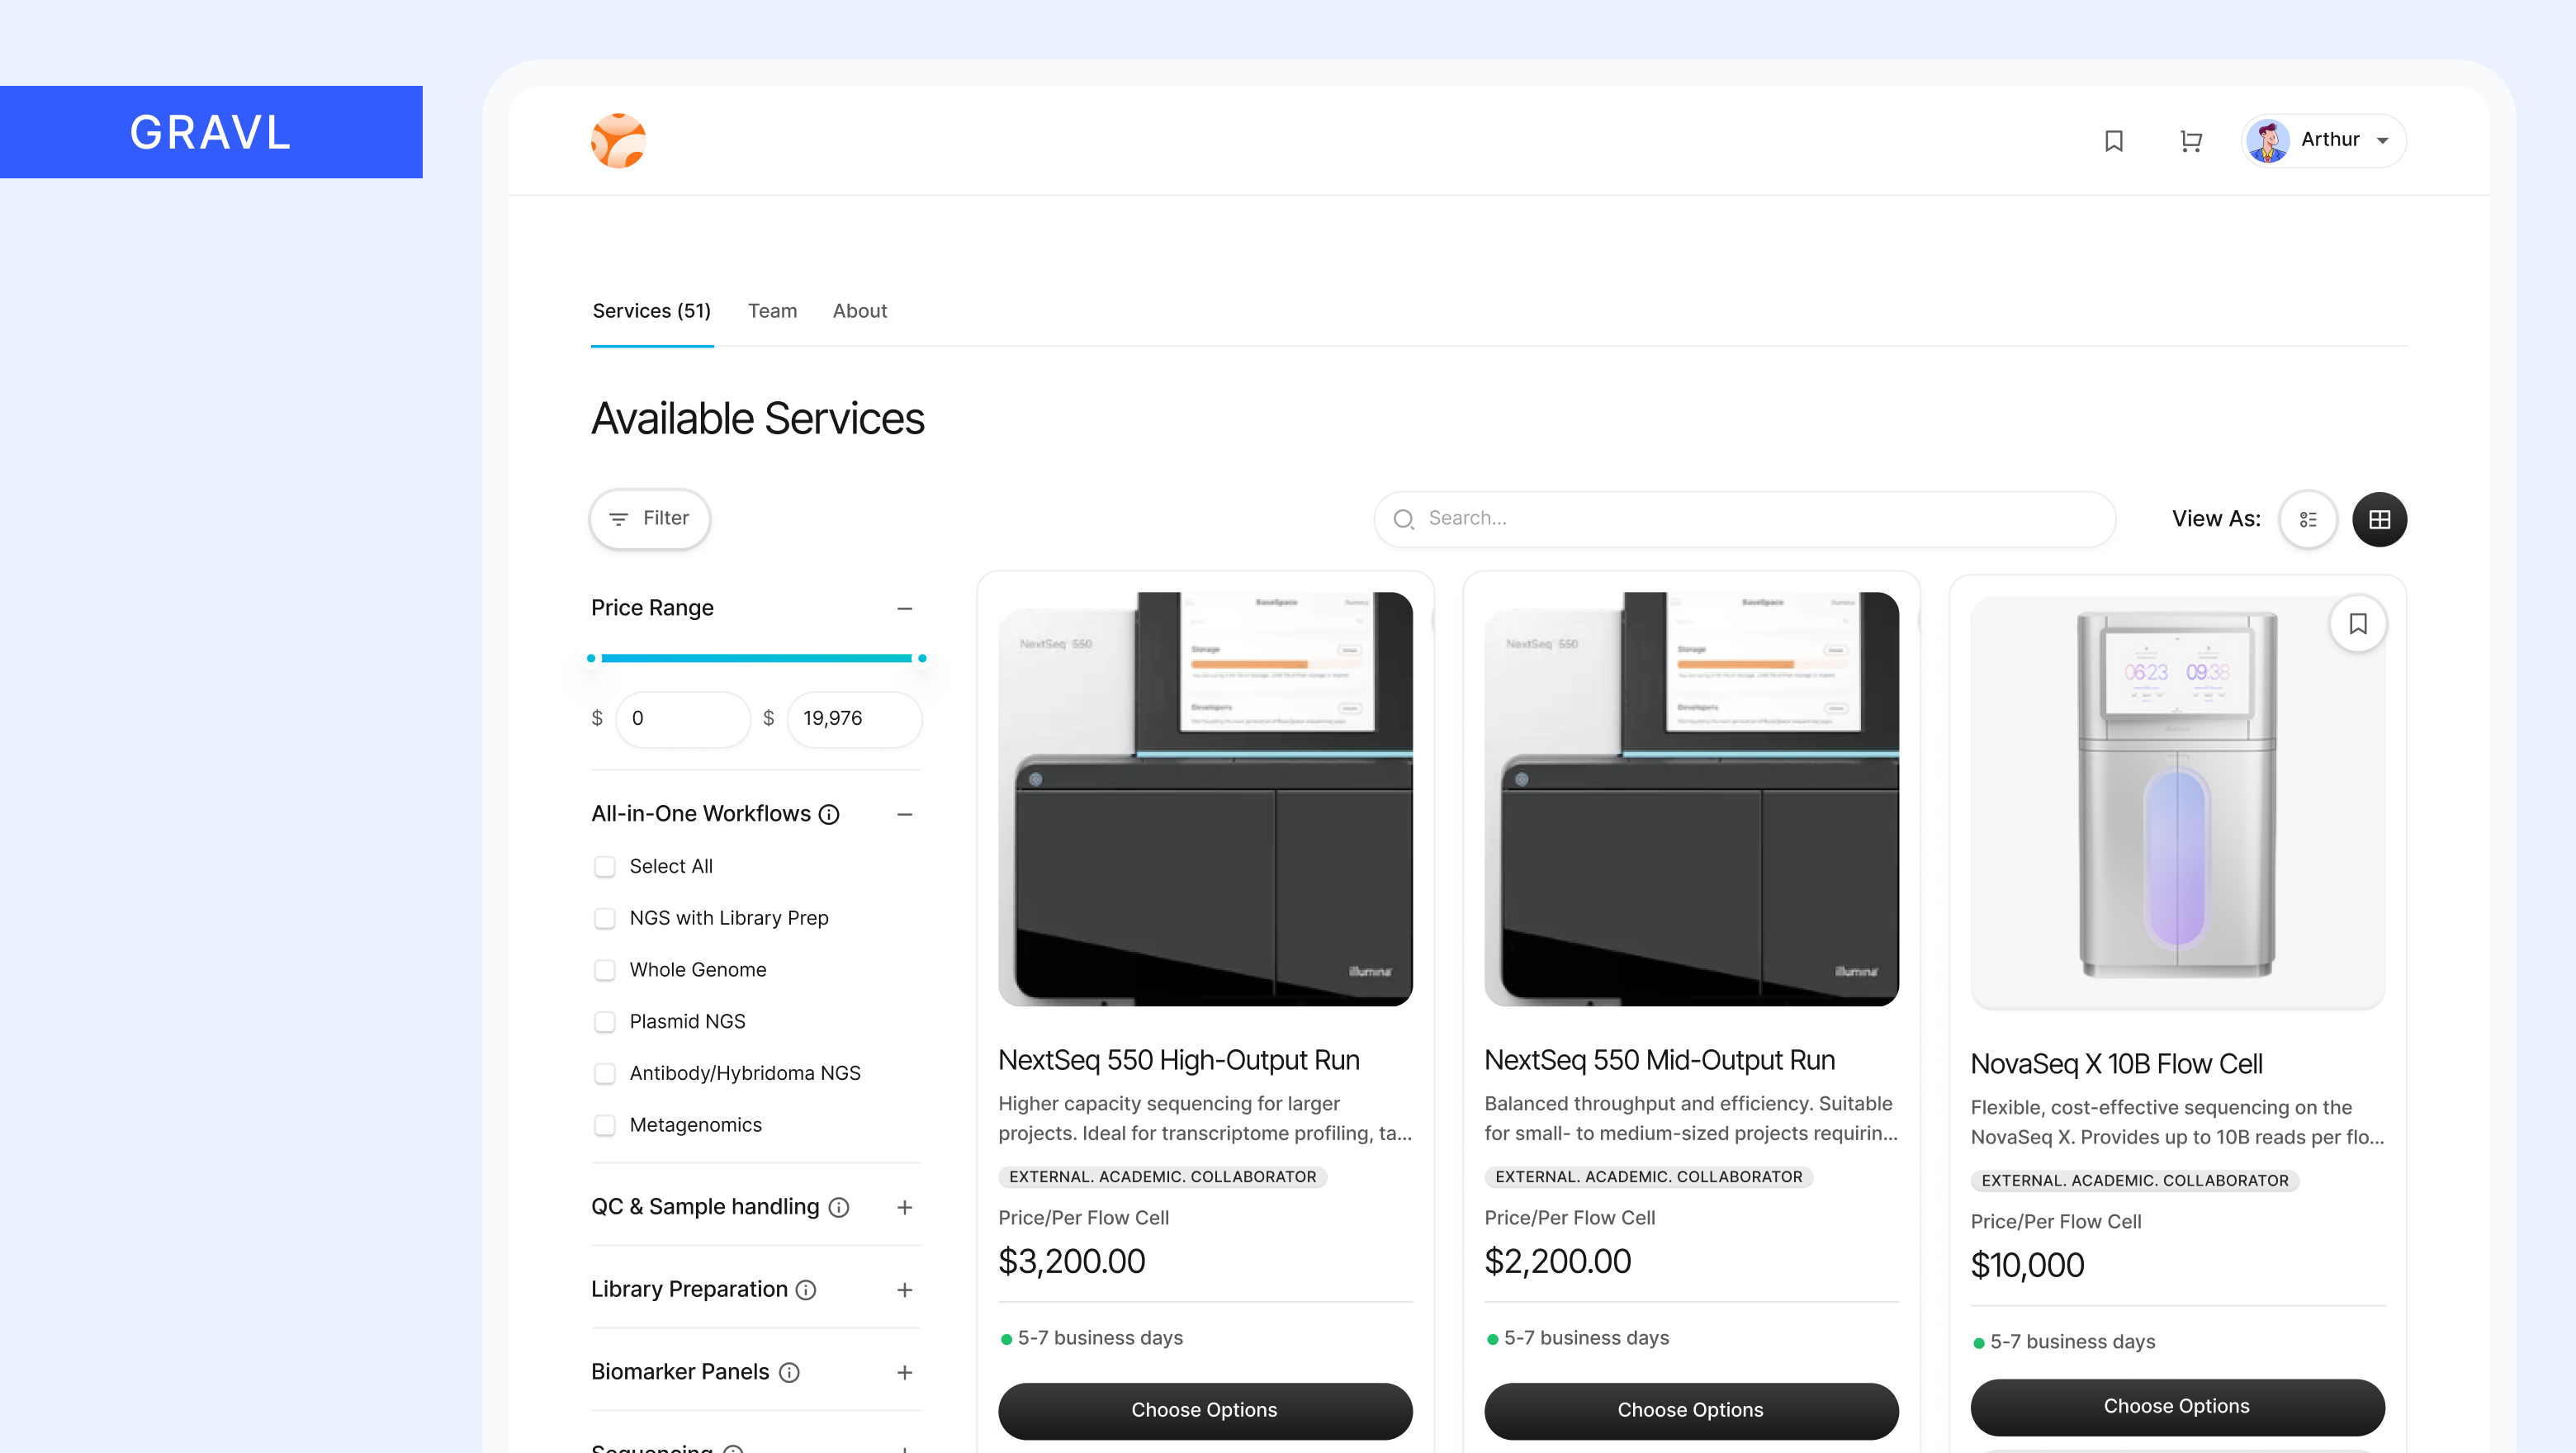The image size is (2576, 1453).
Task: Click the price range slider track
Action: pyautogui.click(x=756, y=658)
